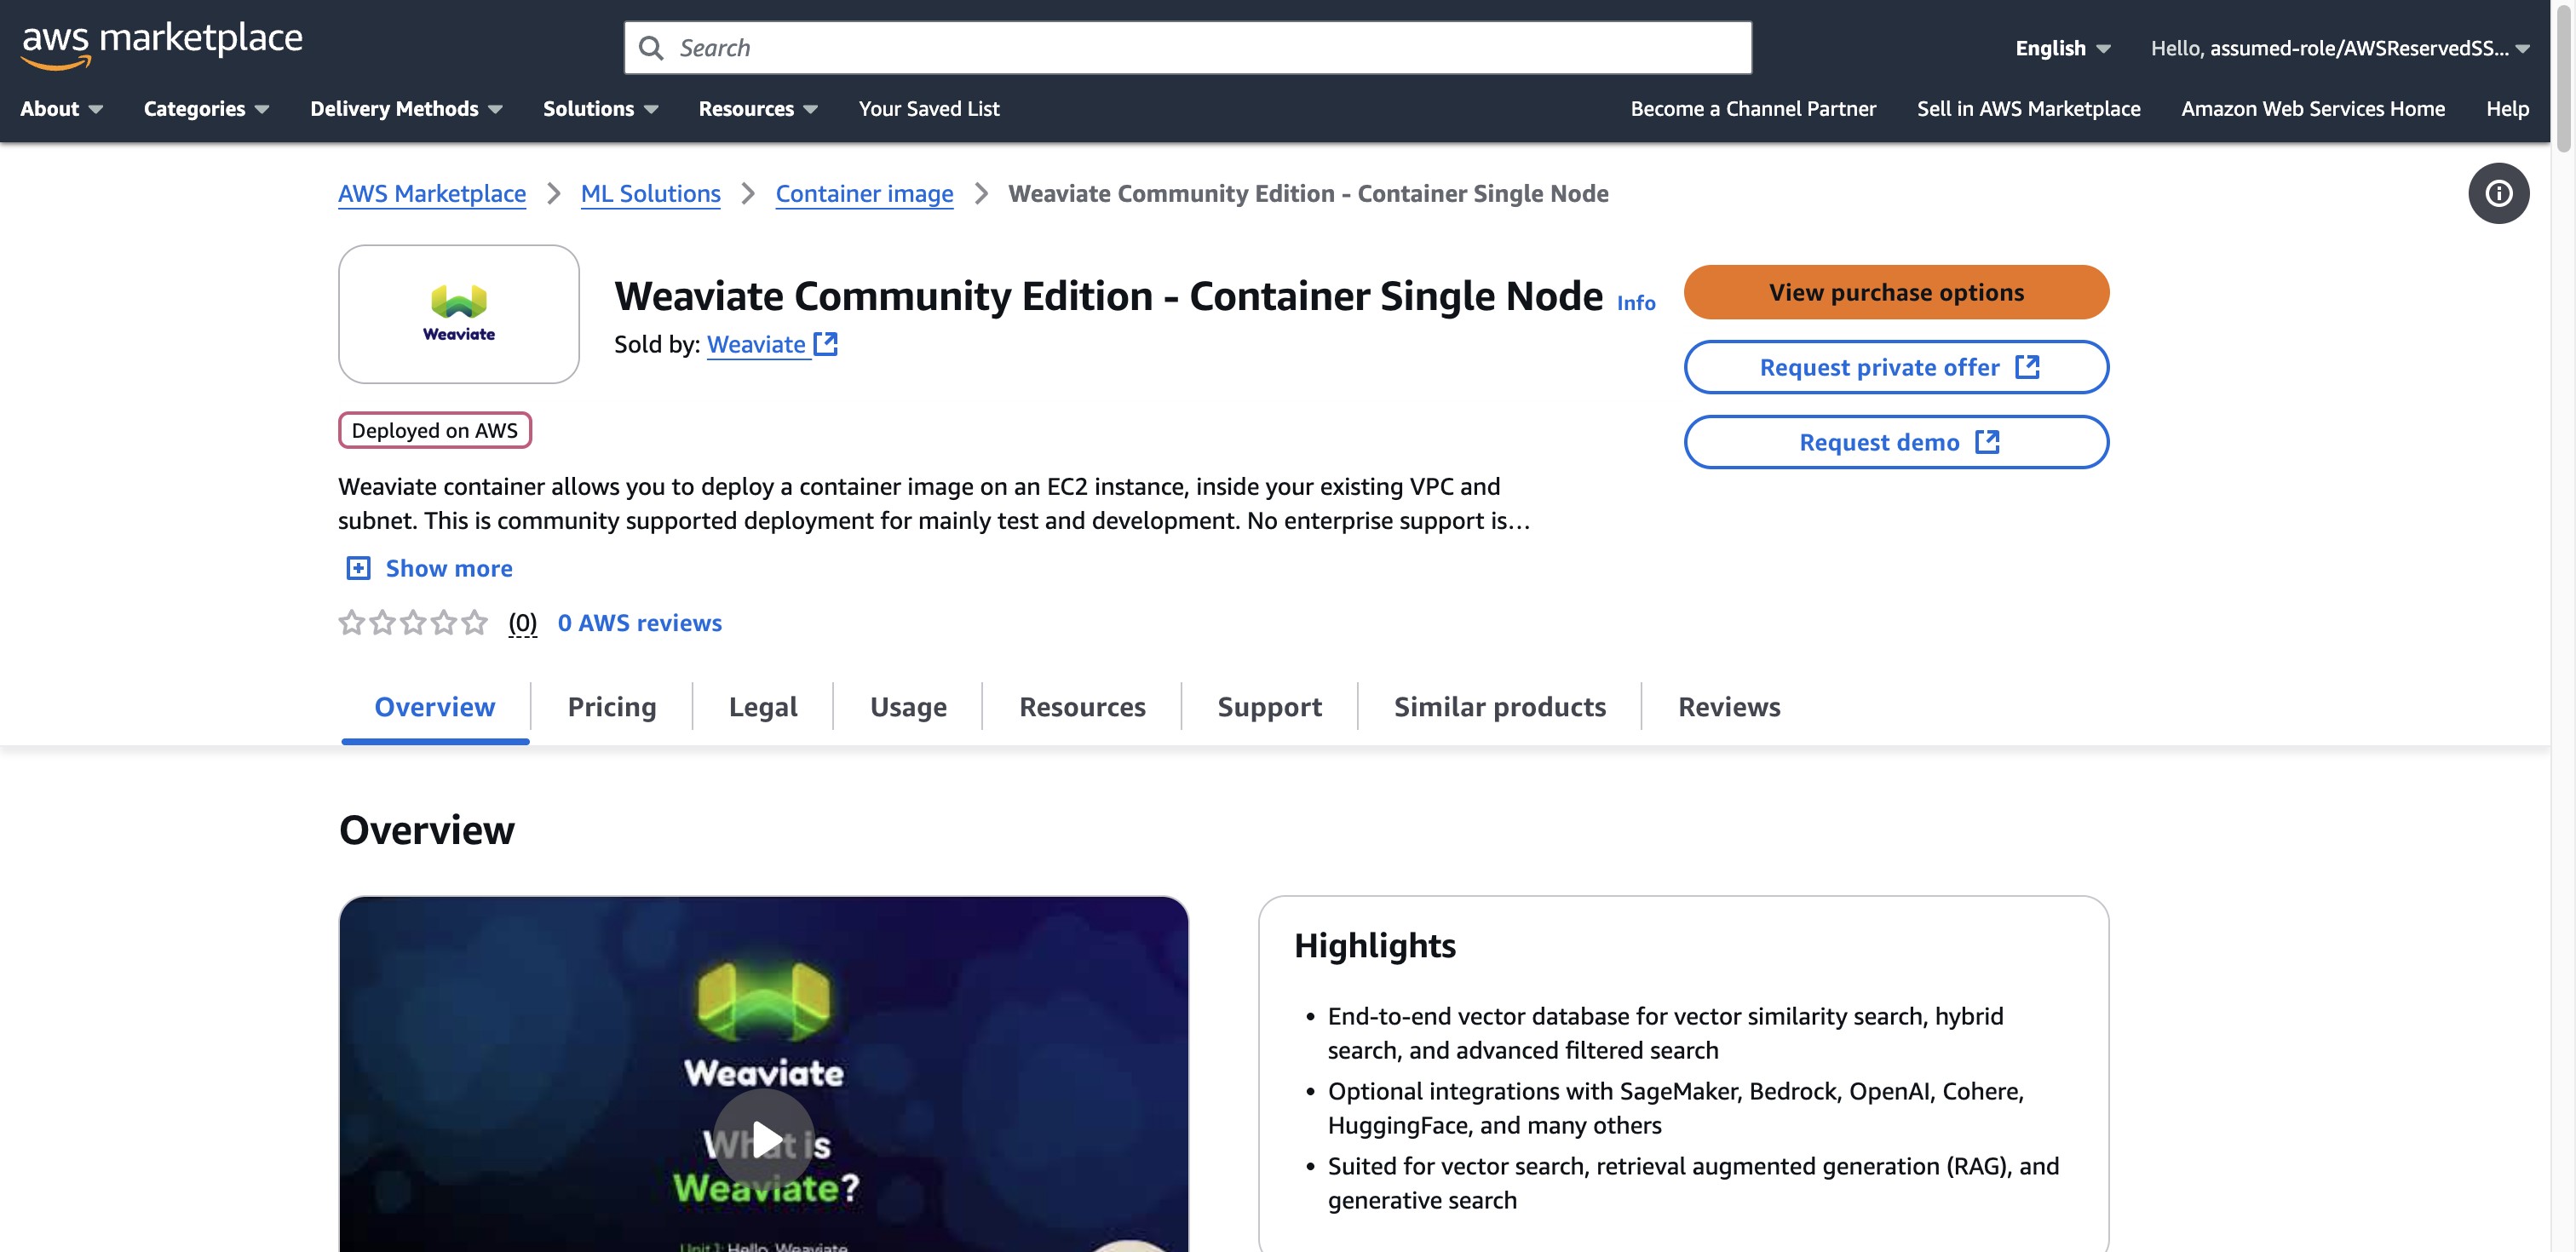The width and height of the screenshot is (2576, 1252).
Task: Click the (0) rating count
Action: coord(522,623)
